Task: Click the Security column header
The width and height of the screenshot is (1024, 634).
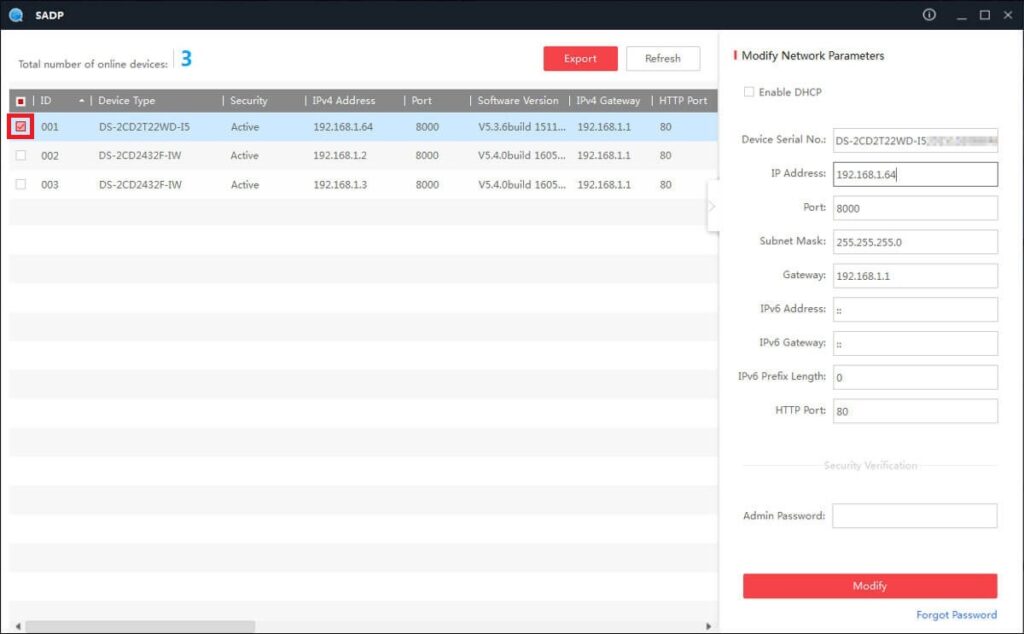Action: pyautogui.click(x=249, y=101)
